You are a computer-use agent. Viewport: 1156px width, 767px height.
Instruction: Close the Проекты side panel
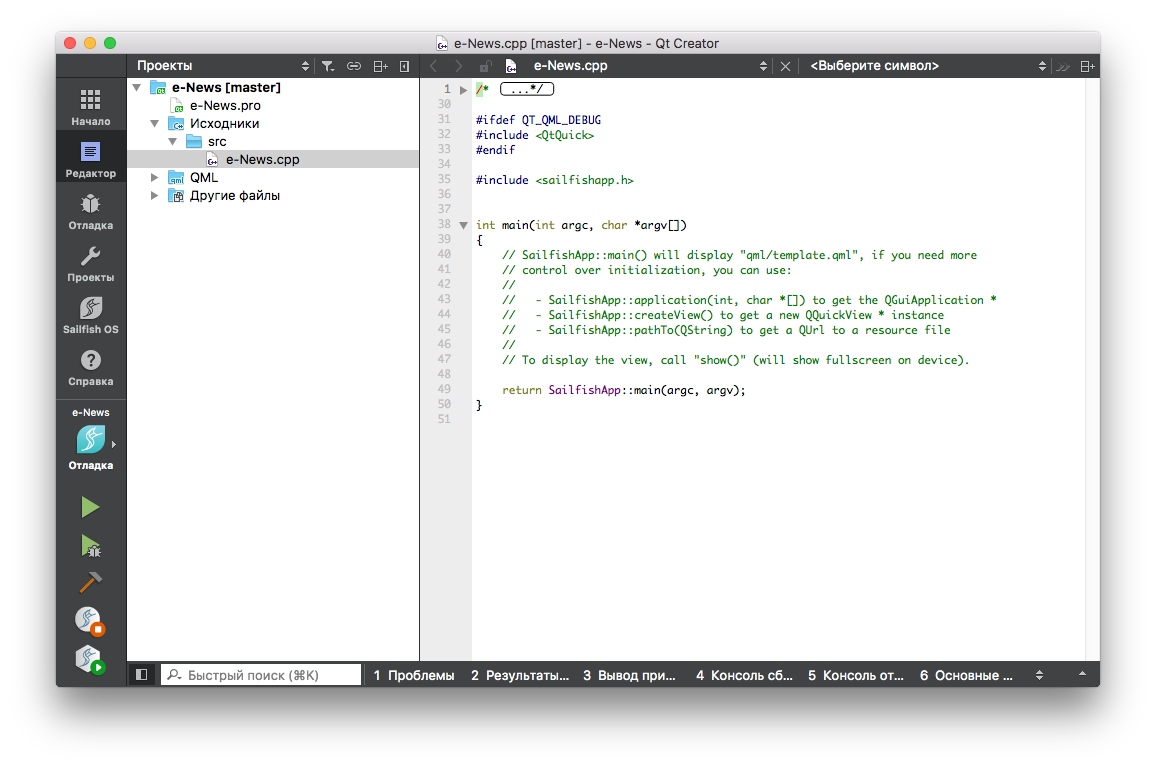coord(405,66)
